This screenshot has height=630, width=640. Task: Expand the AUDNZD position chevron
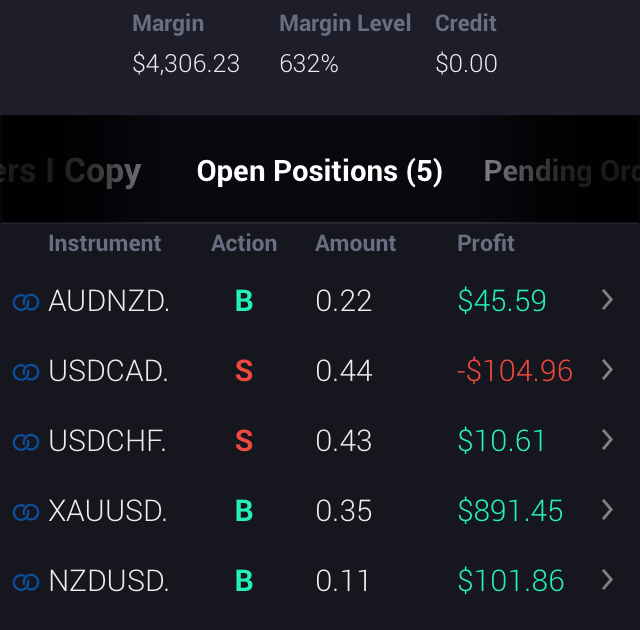(607, 300)
